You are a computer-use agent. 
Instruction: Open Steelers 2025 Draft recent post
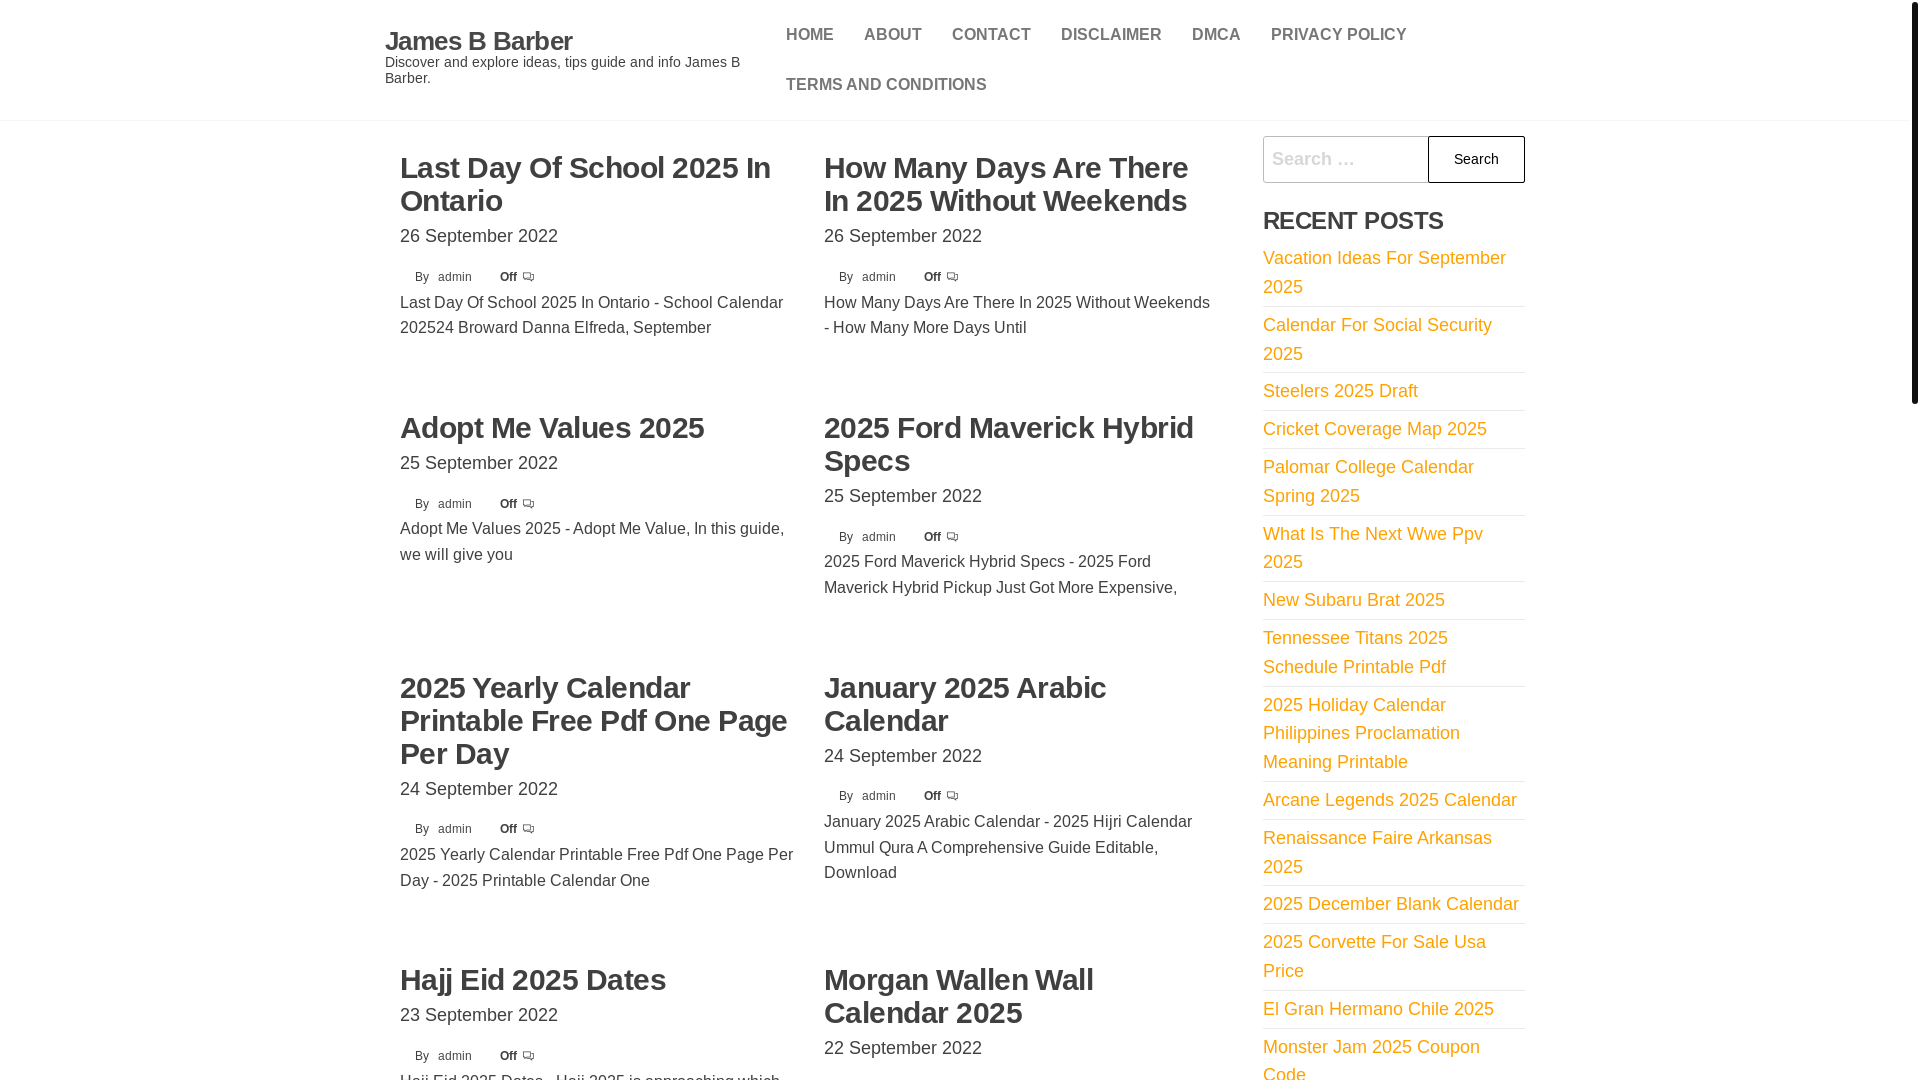1339,391
